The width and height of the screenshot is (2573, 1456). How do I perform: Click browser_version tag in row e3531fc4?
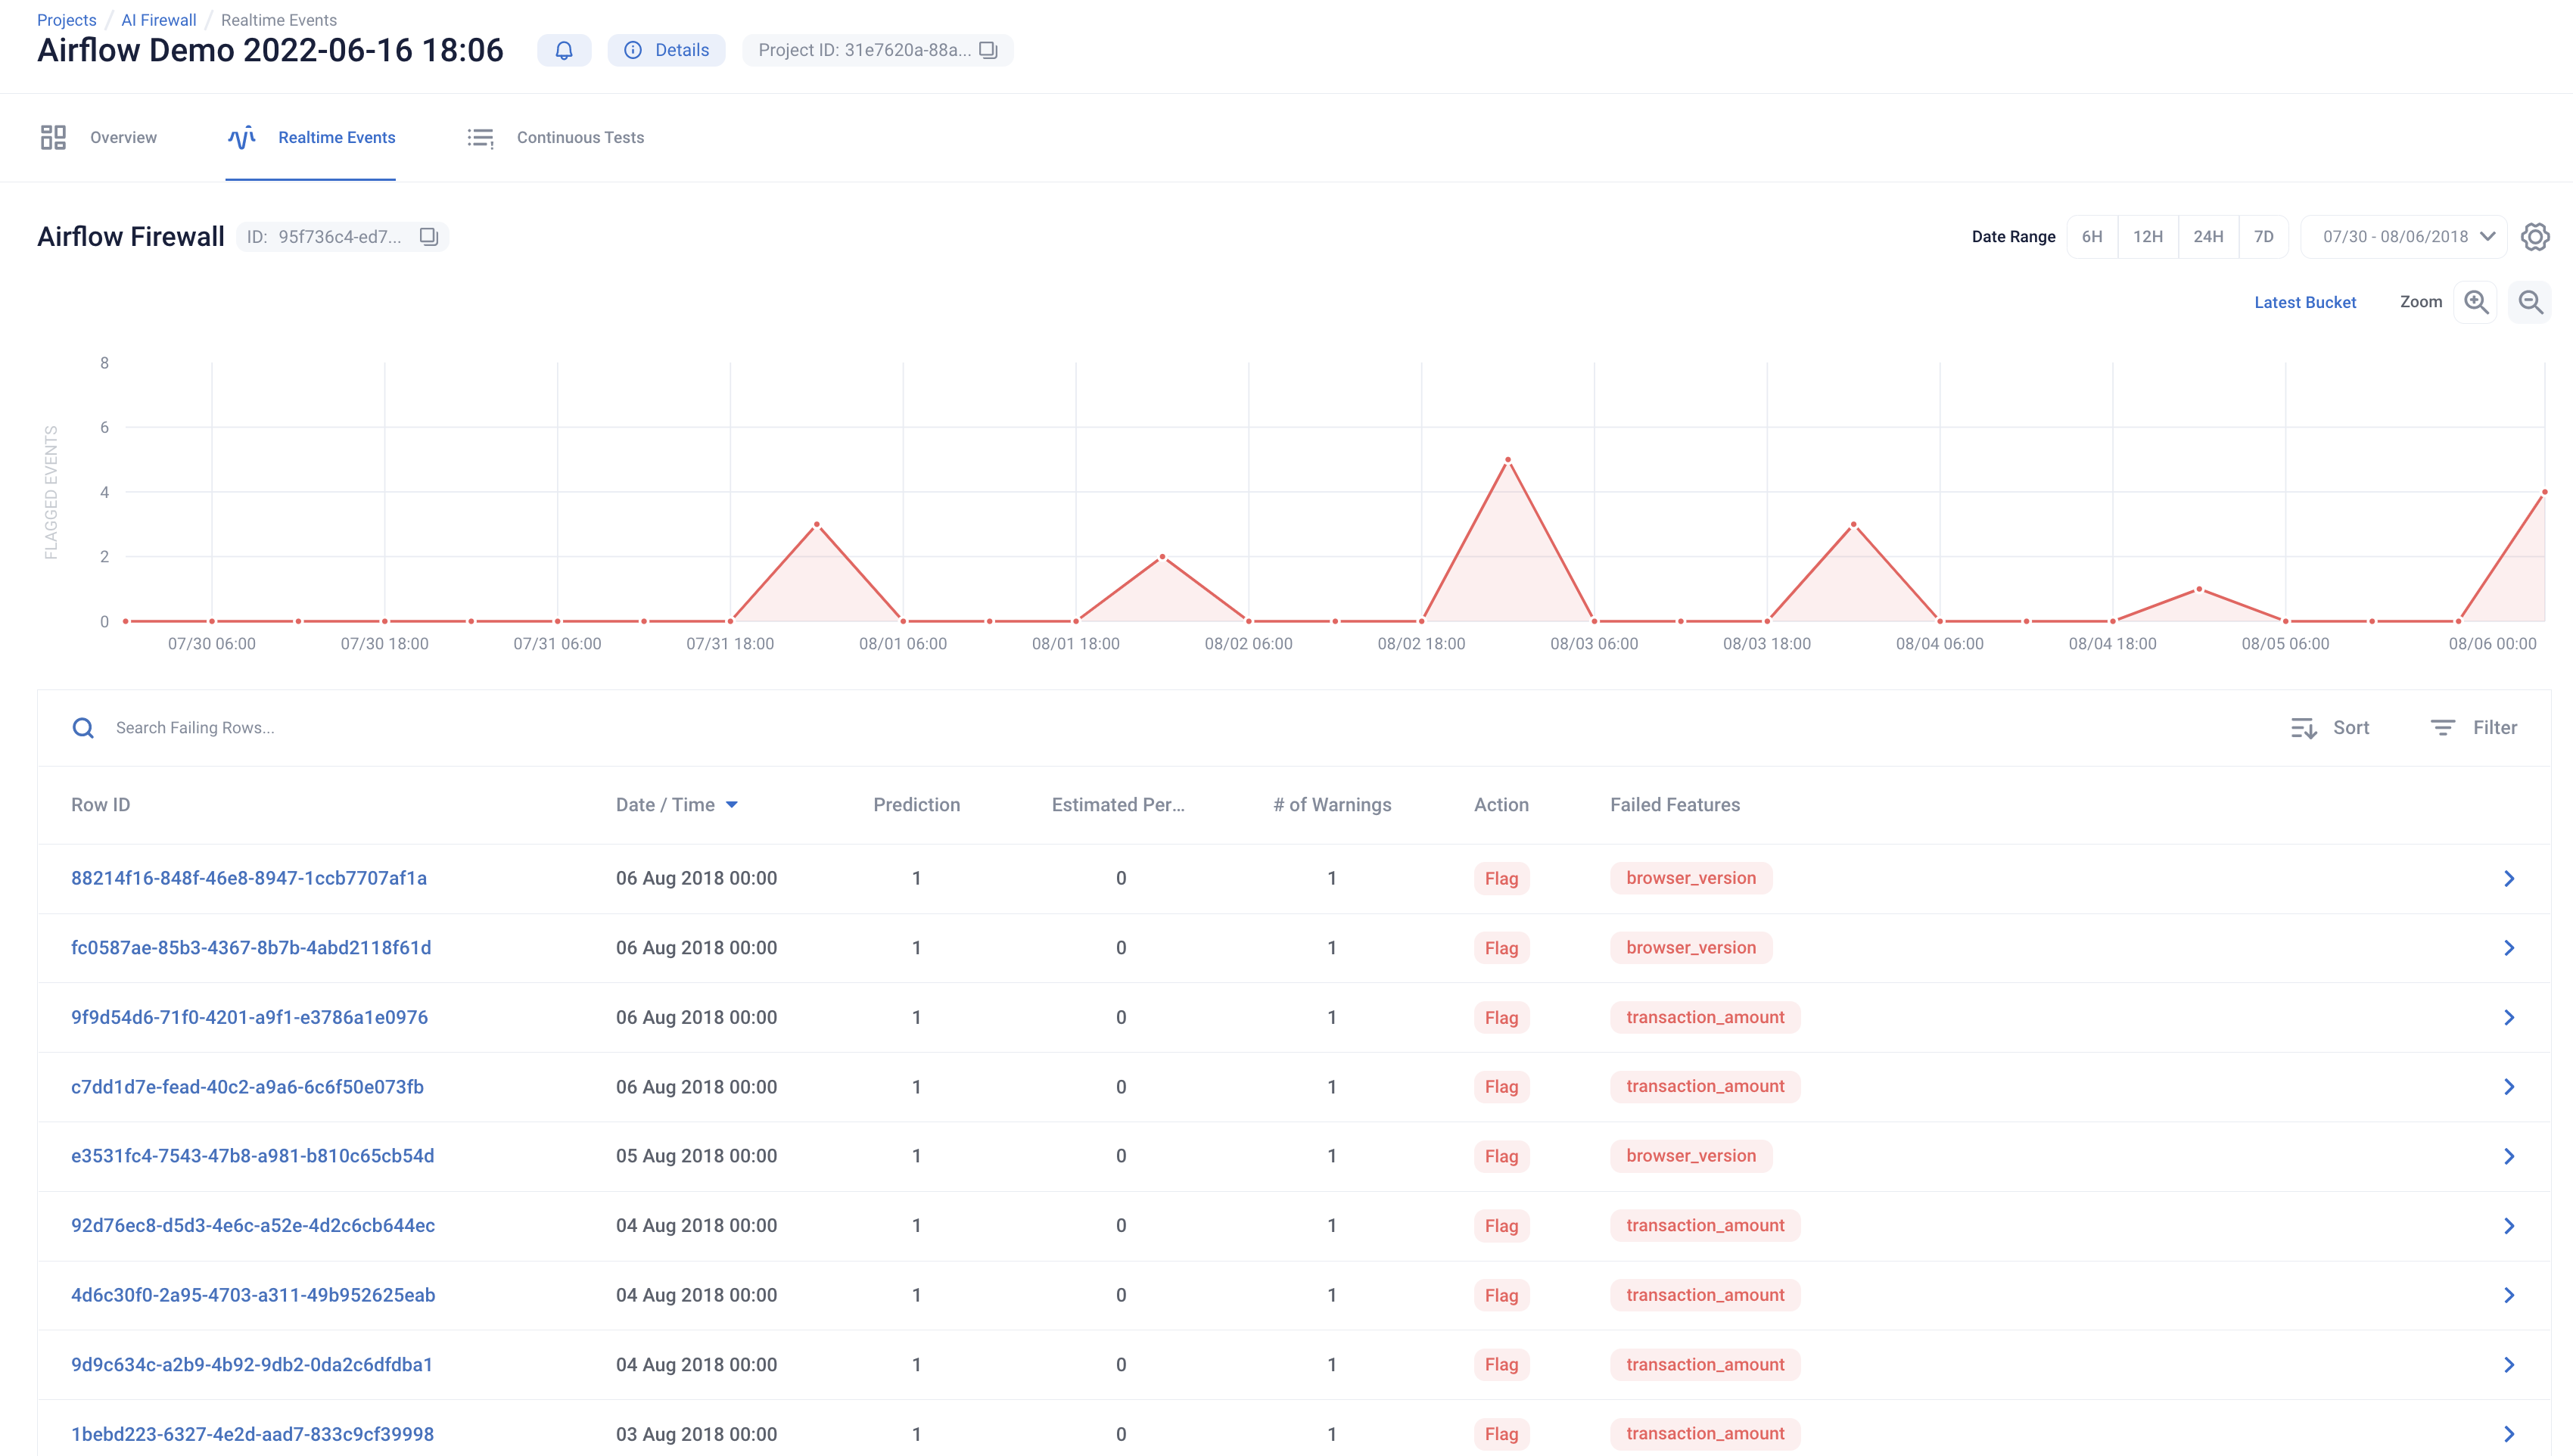1691,1156
